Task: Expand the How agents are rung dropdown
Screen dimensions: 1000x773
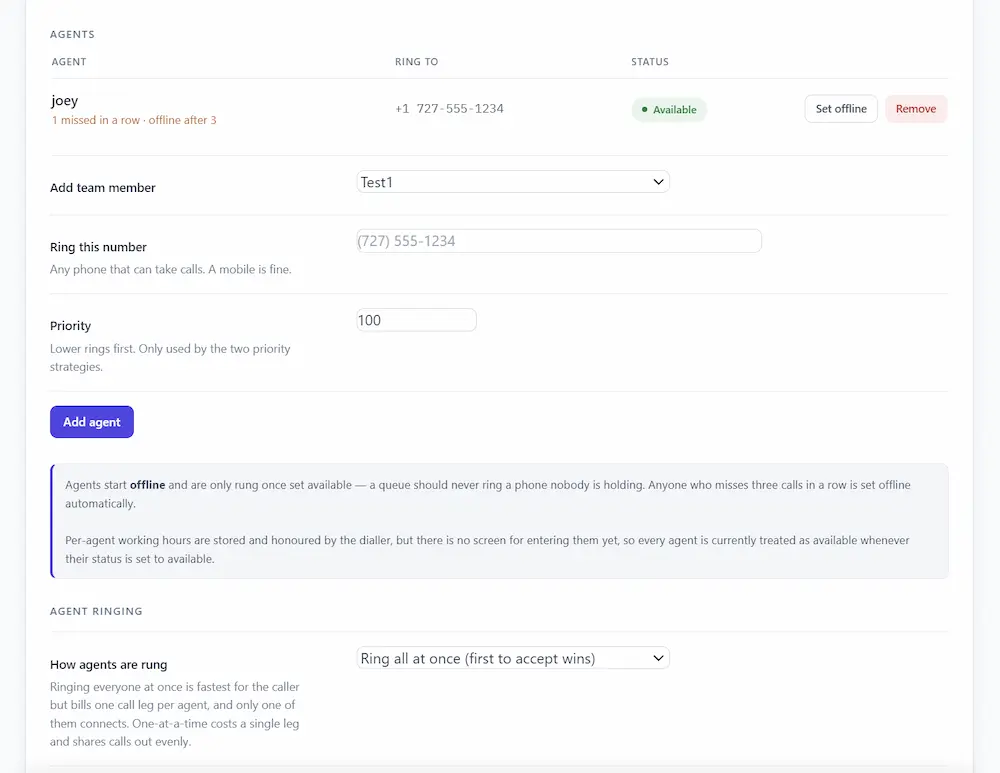Action: point(513,658)
